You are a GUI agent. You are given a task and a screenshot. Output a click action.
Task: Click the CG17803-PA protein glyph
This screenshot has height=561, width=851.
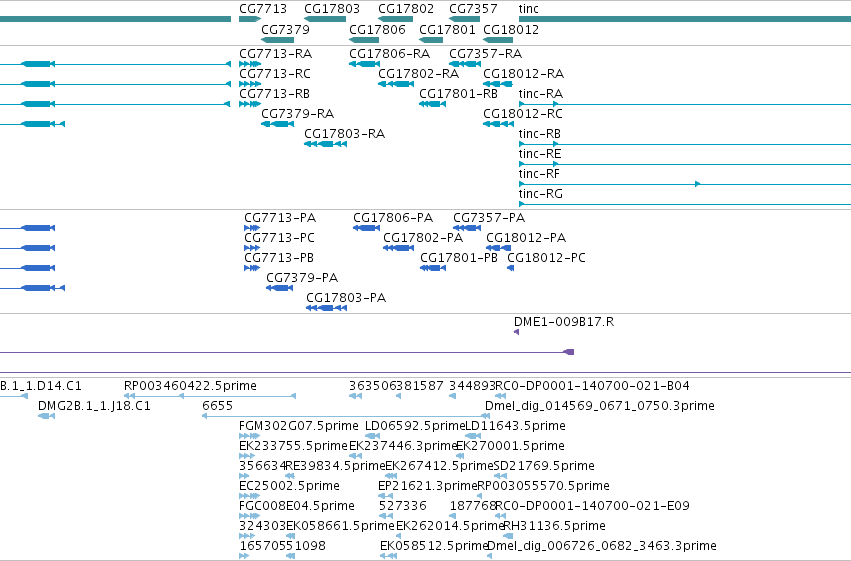pos(326,308)
